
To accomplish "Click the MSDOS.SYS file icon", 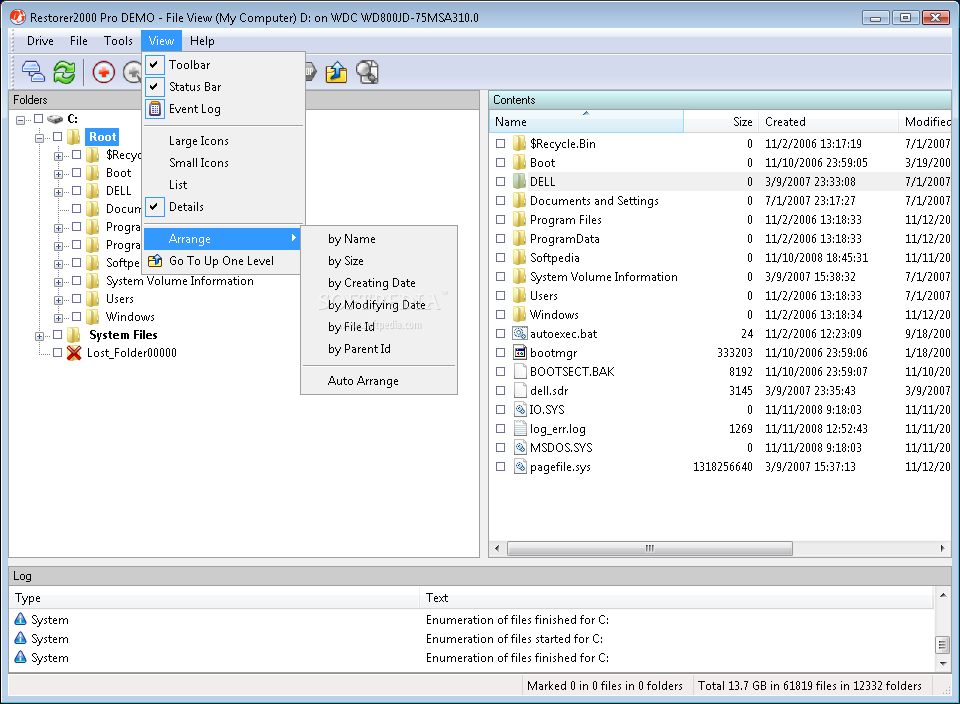I will pos(520,447).
